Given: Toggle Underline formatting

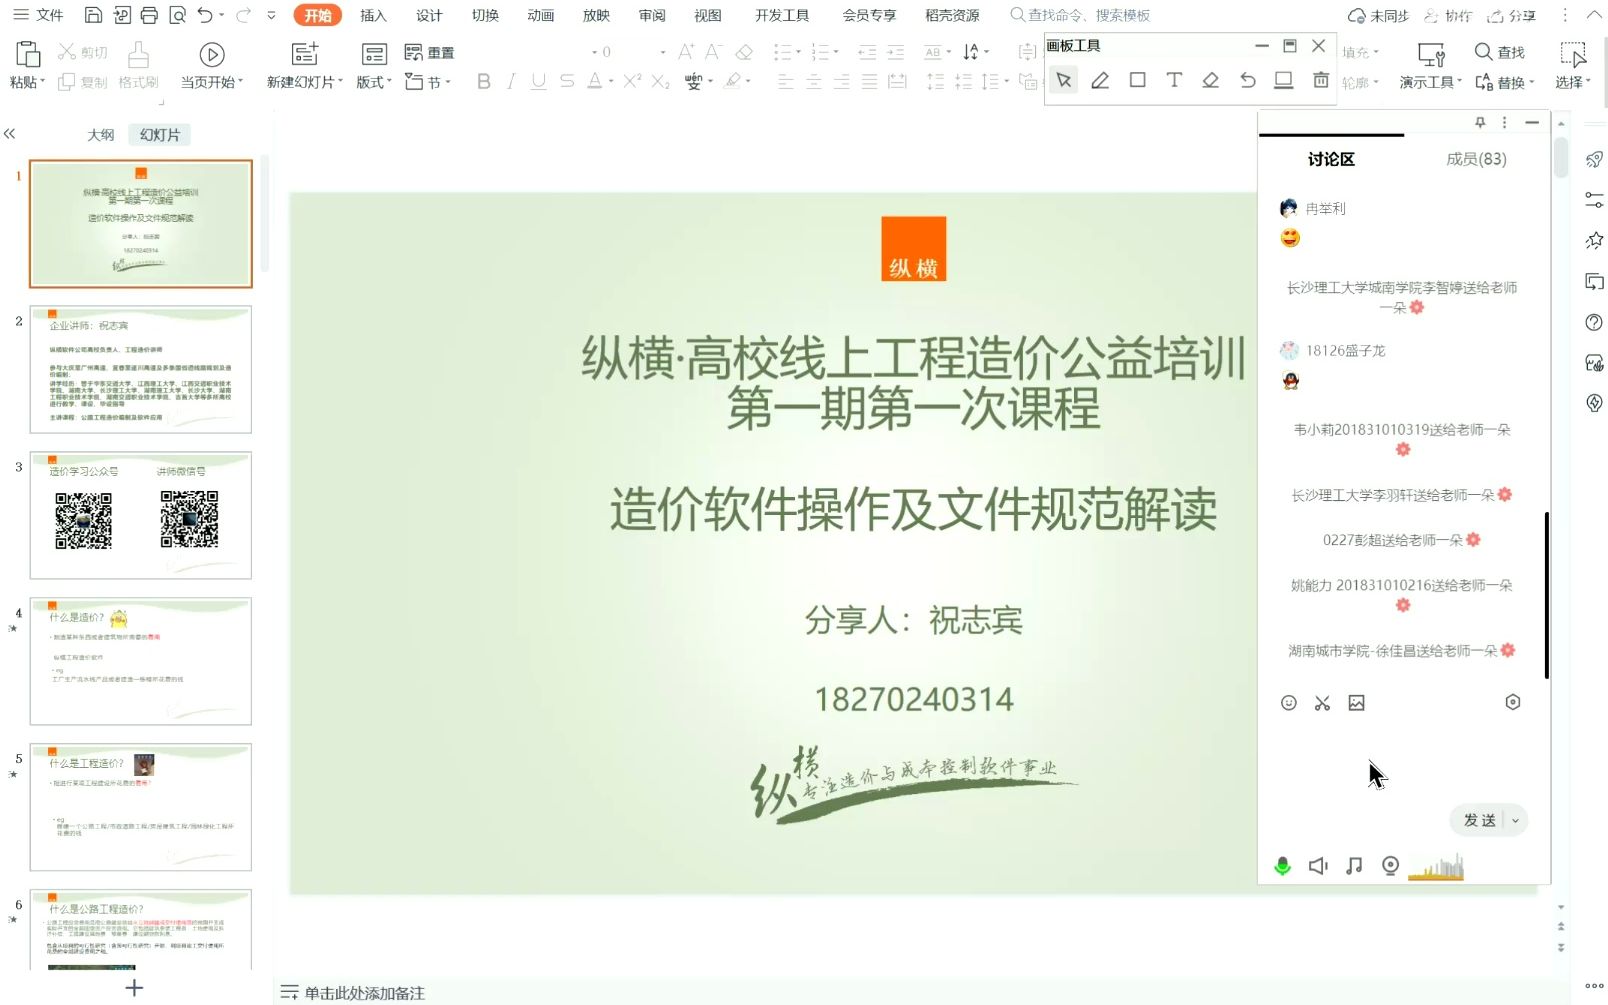Looking at the screenshot, I should (x=538, y=82).
